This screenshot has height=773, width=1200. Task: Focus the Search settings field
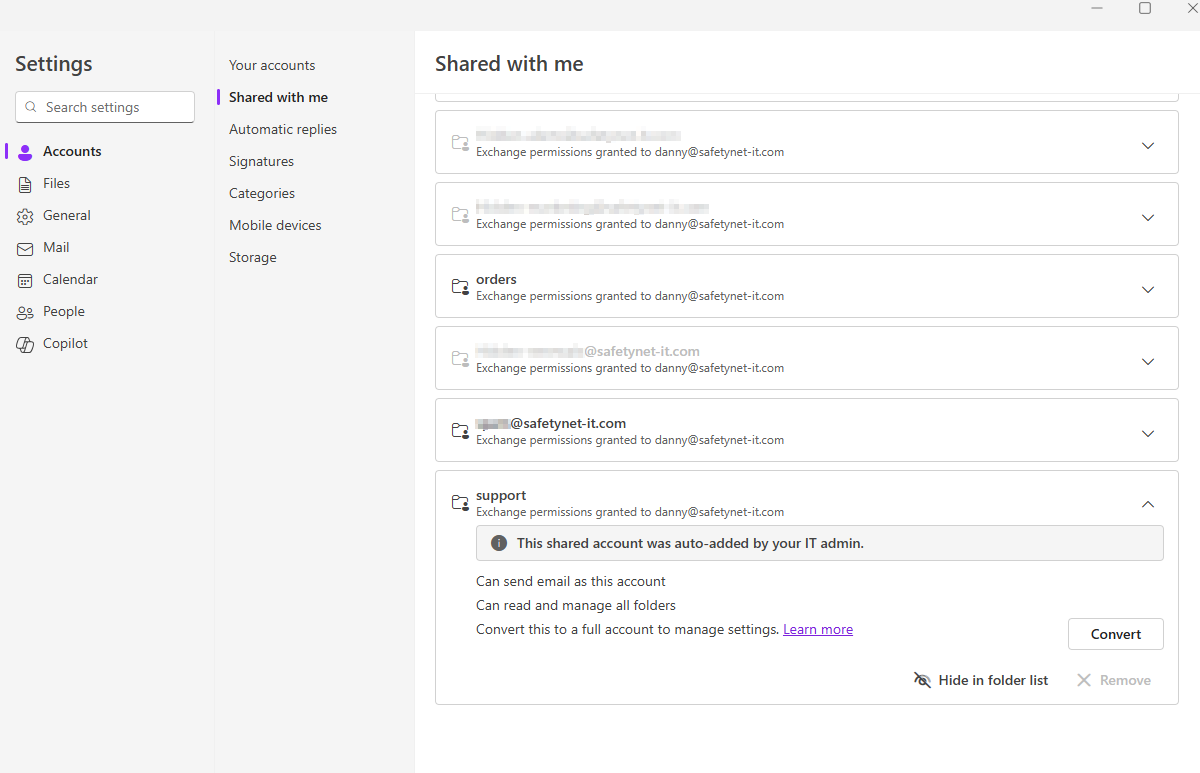pos(105,107)
